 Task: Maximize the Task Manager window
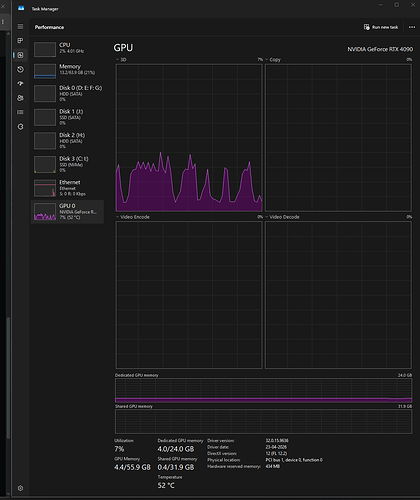397,5
